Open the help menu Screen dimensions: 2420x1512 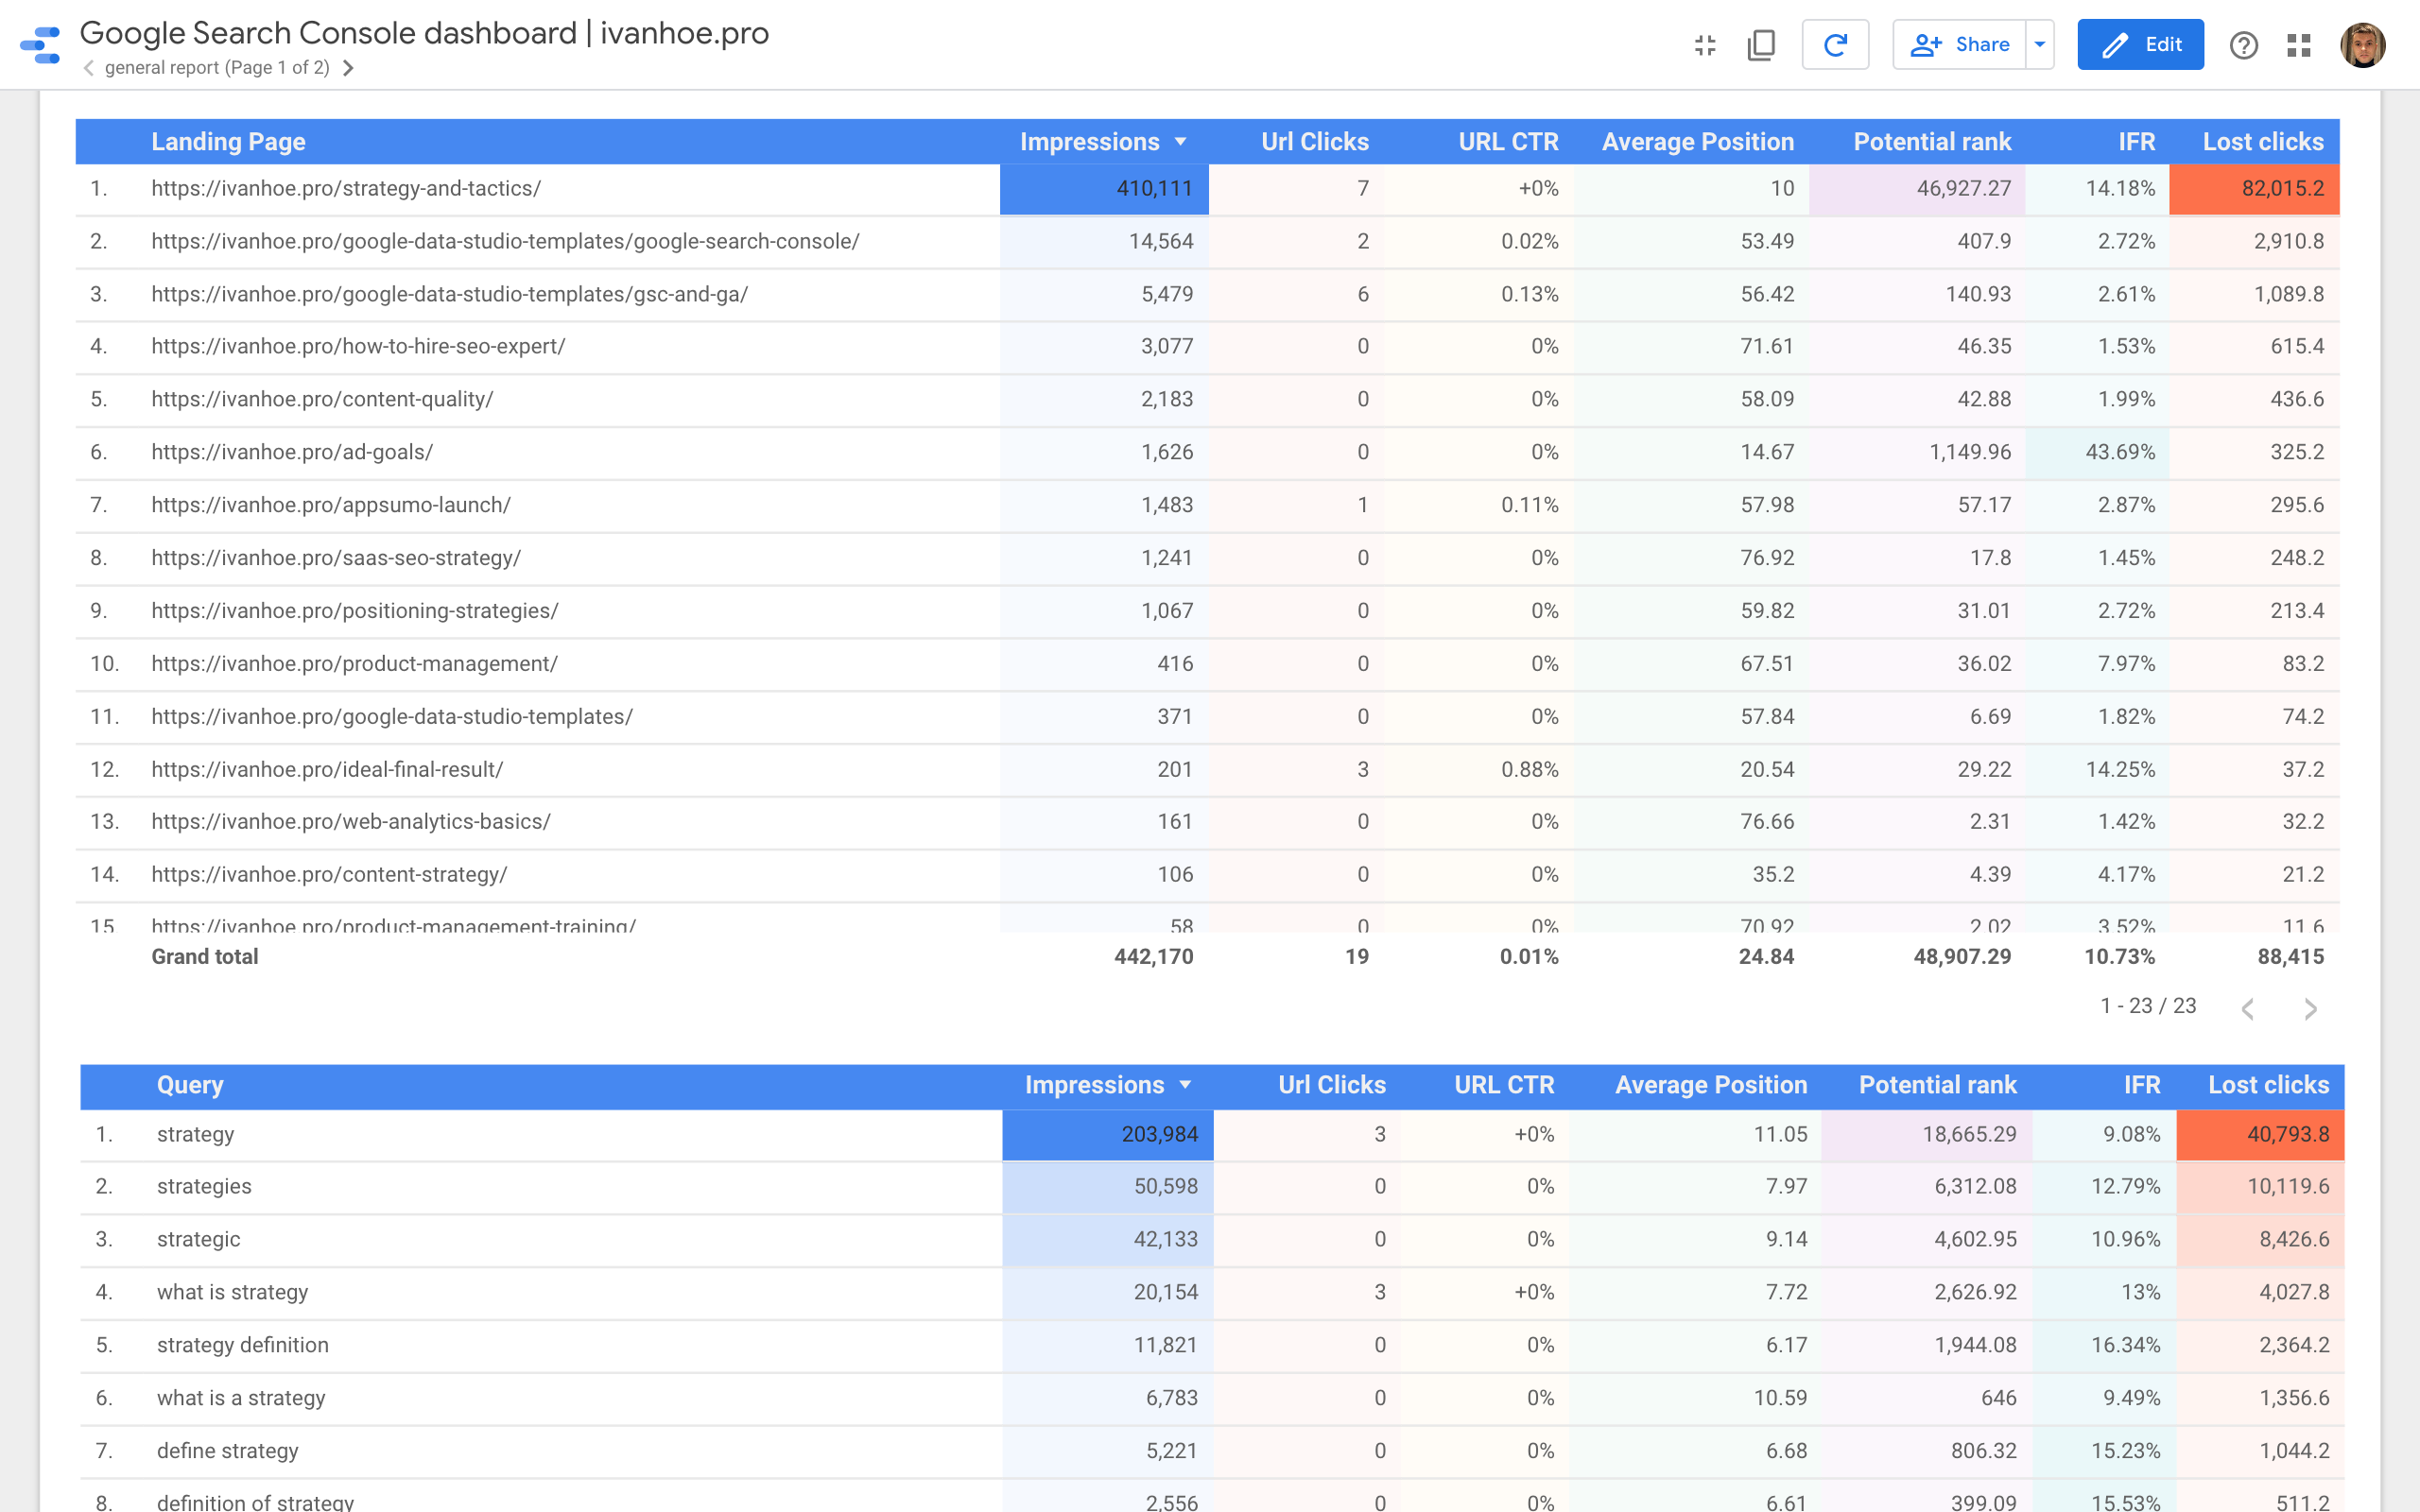point(2244,44)
